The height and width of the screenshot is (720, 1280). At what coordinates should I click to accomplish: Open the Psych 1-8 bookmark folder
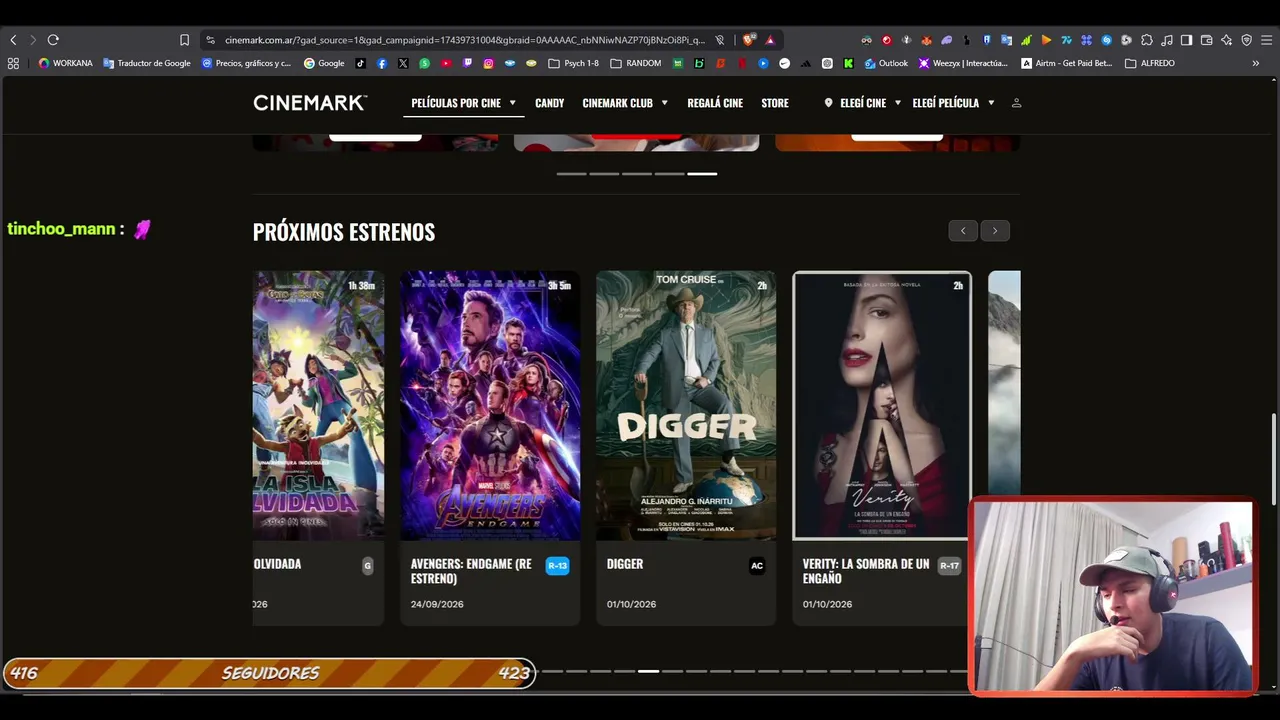tap(573, 63)
